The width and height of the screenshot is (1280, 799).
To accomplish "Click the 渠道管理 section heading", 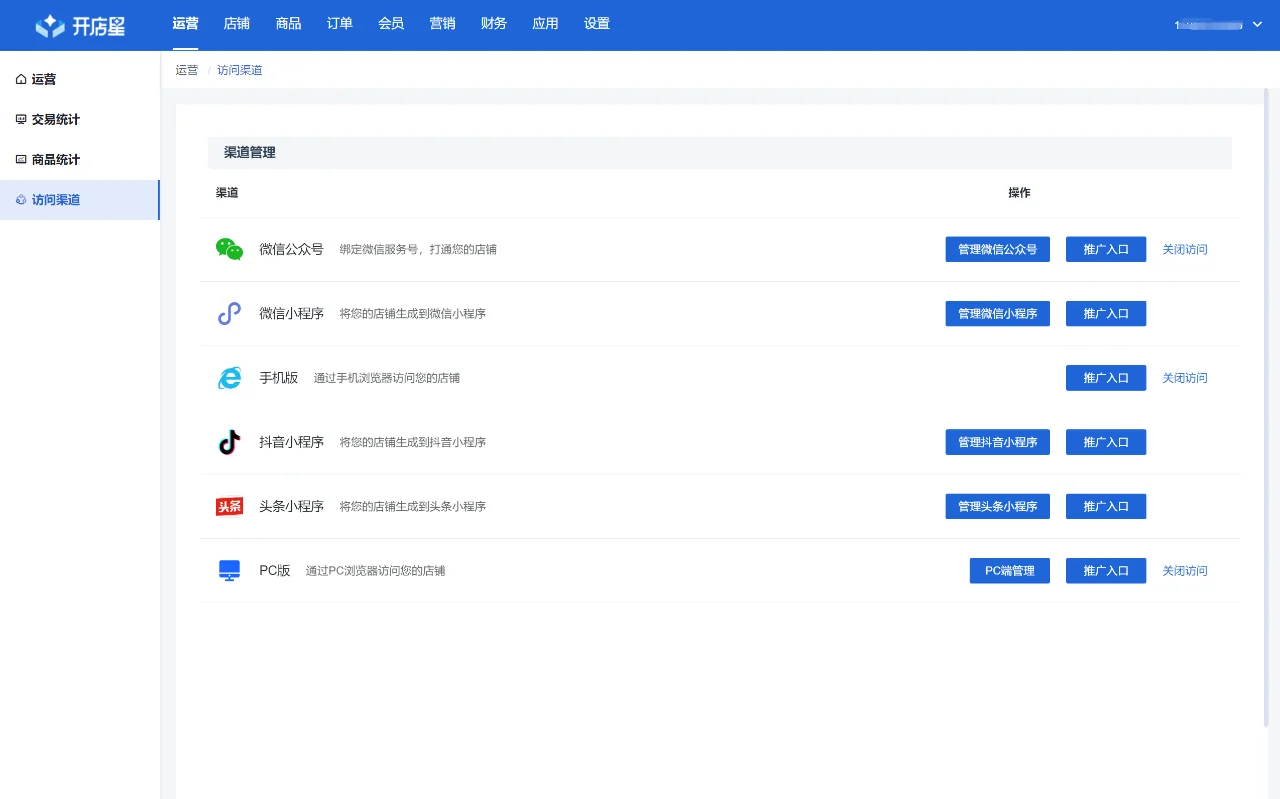I will tap(250, 153).
